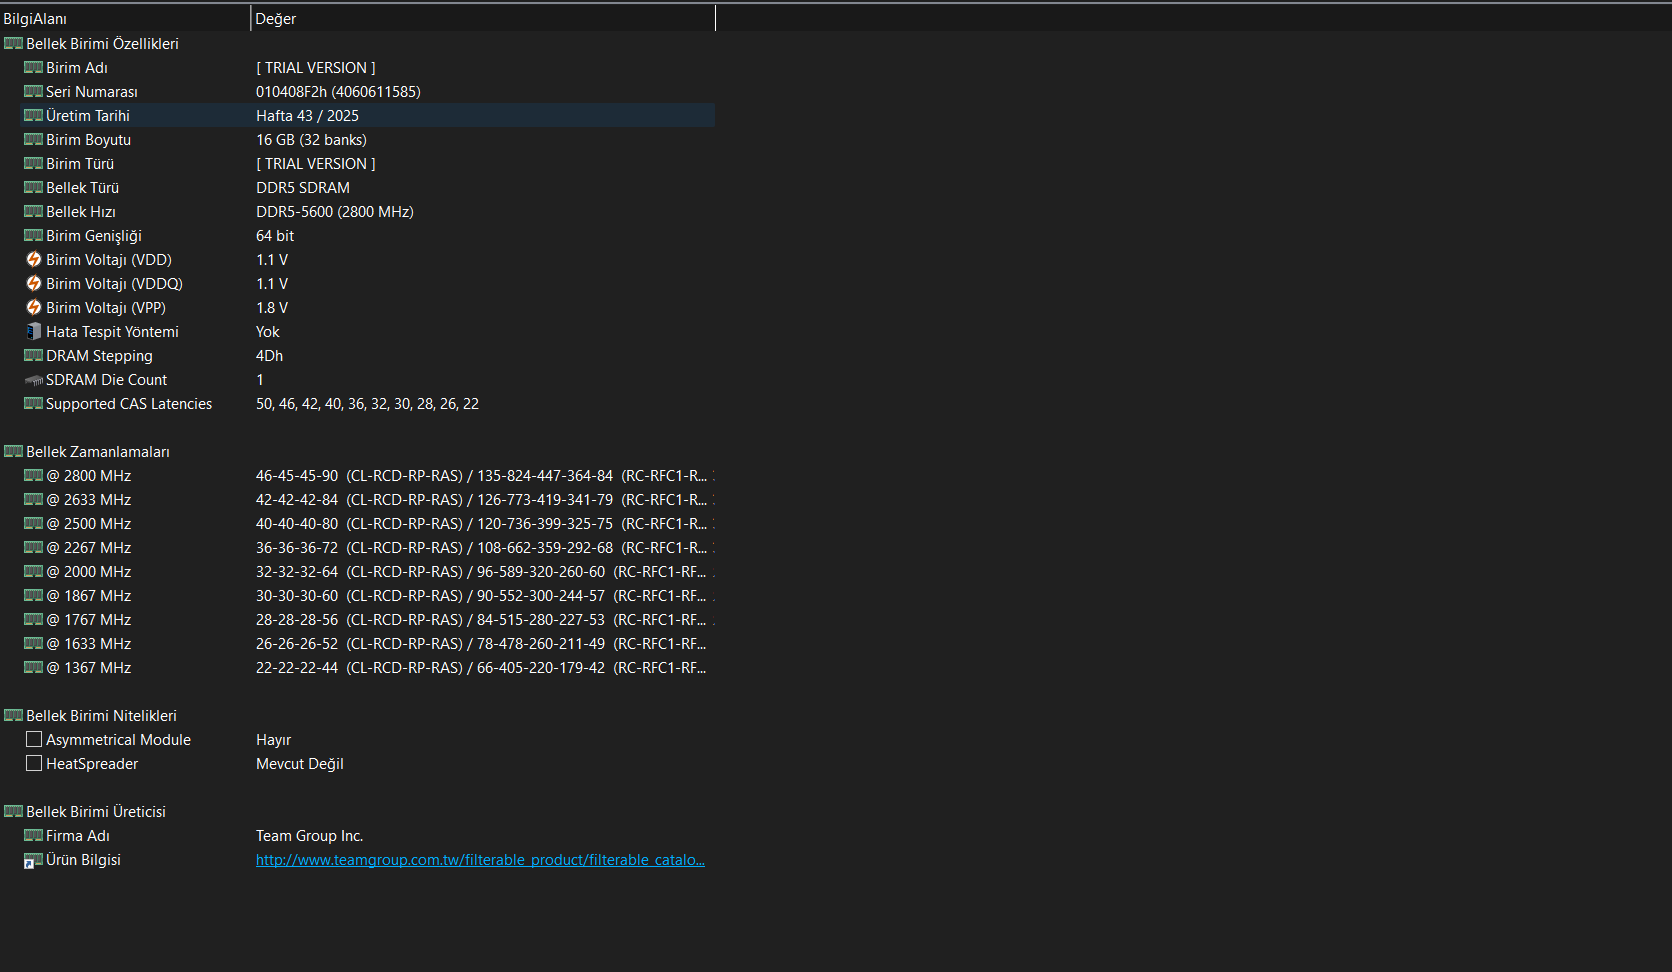Click the BilgiAlanı column header
Viewport: 1672px width, 972px height.
(x=125, y=18)
